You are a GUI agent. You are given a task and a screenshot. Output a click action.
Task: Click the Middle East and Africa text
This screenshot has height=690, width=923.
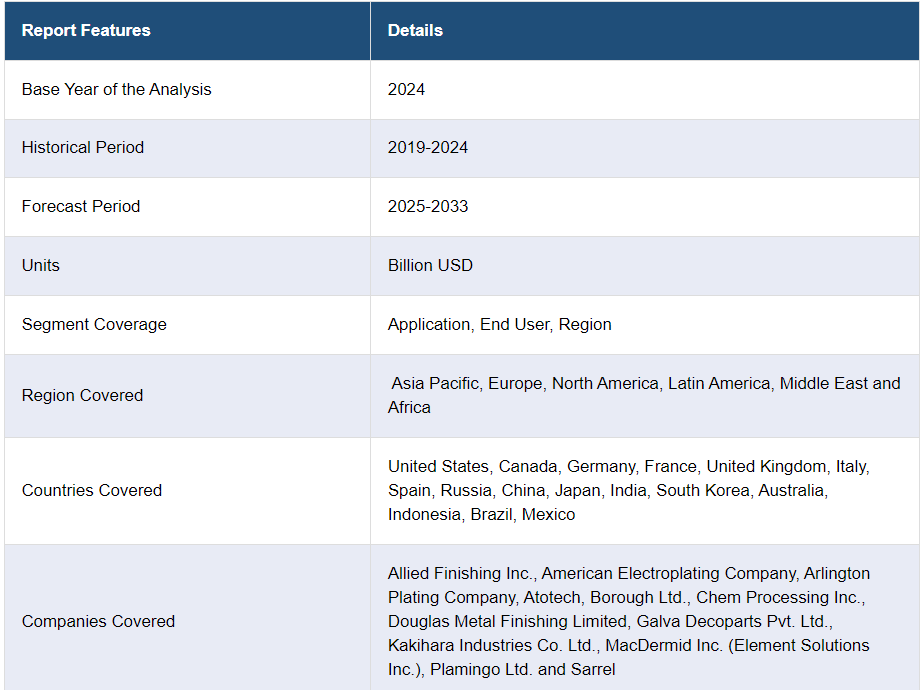tap(840, 383)
